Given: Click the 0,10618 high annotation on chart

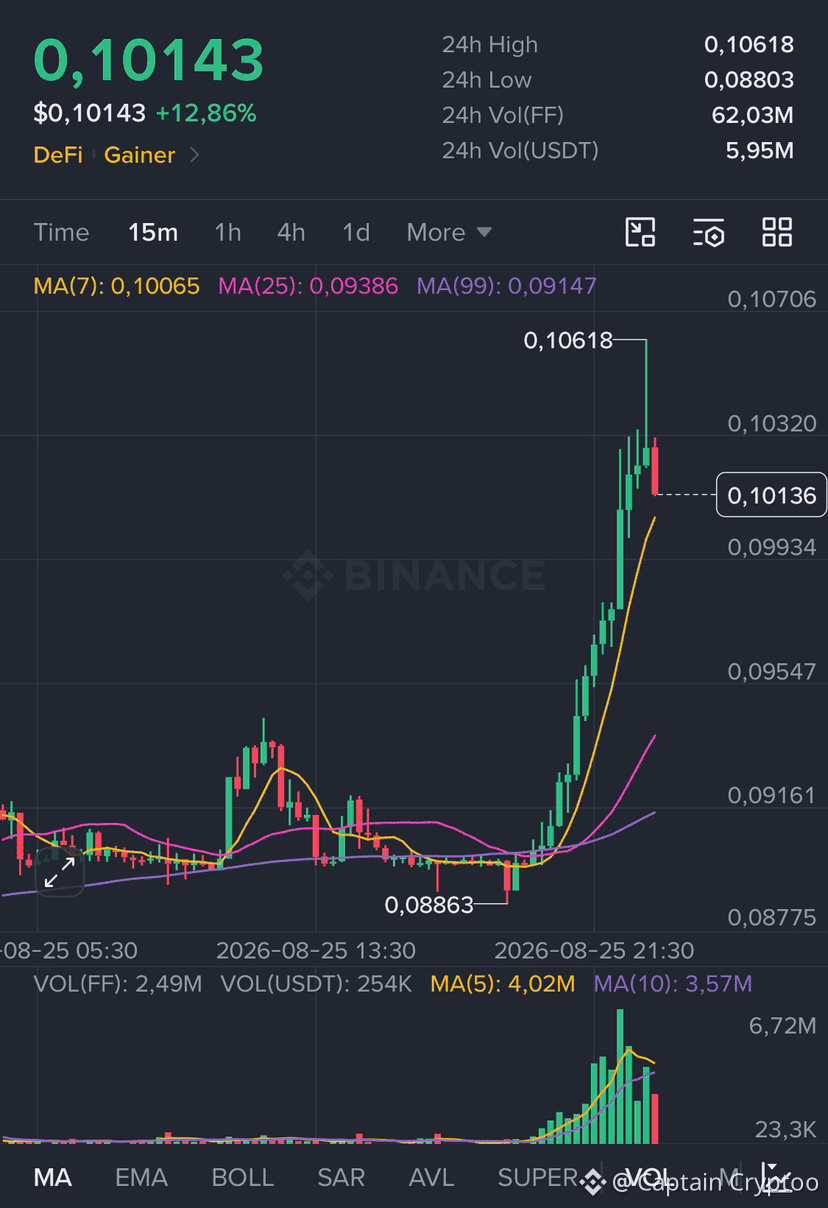Looking at the screenshot, I should [568, 341].
